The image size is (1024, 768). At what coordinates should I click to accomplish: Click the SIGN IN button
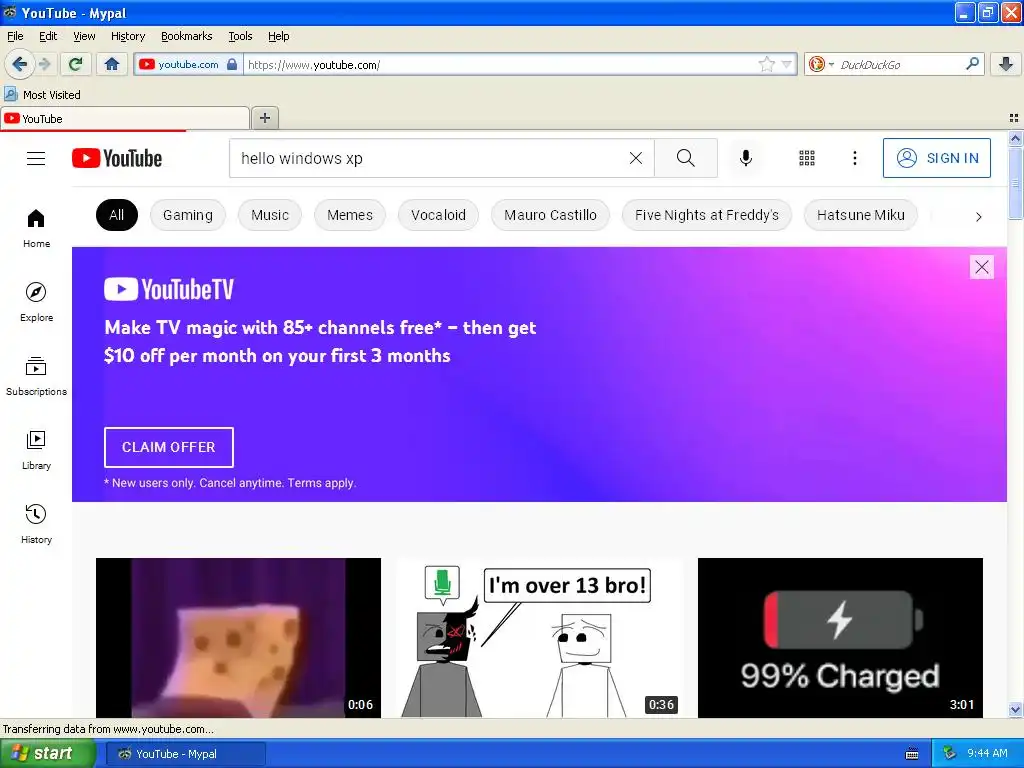[936, 158]
